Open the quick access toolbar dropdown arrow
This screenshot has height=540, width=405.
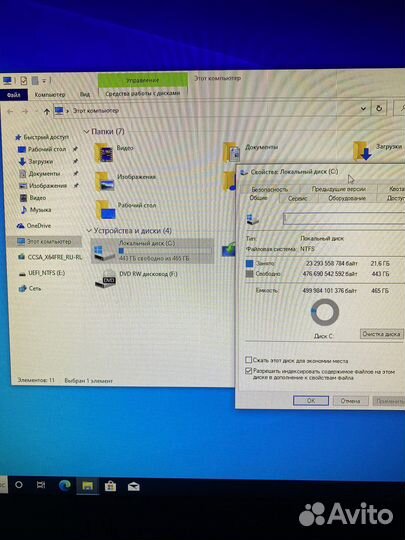point(44,81)
